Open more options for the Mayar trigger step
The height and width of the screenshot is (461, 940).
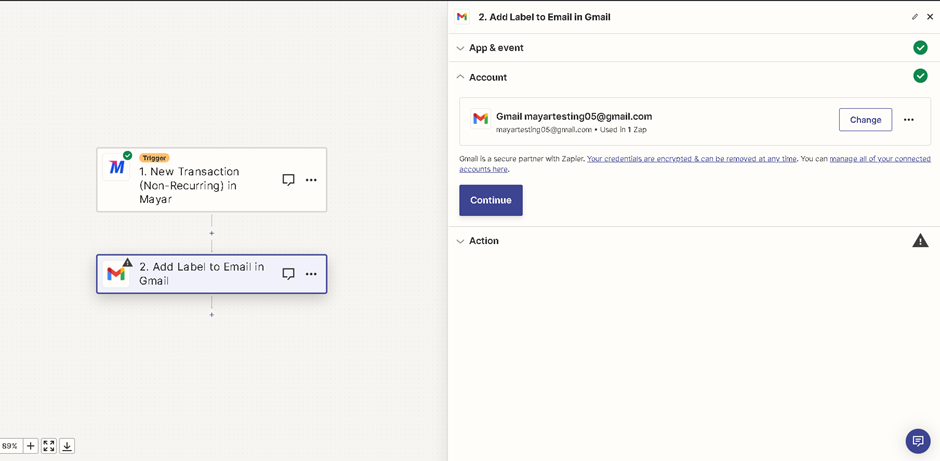(x=311, y=180)
